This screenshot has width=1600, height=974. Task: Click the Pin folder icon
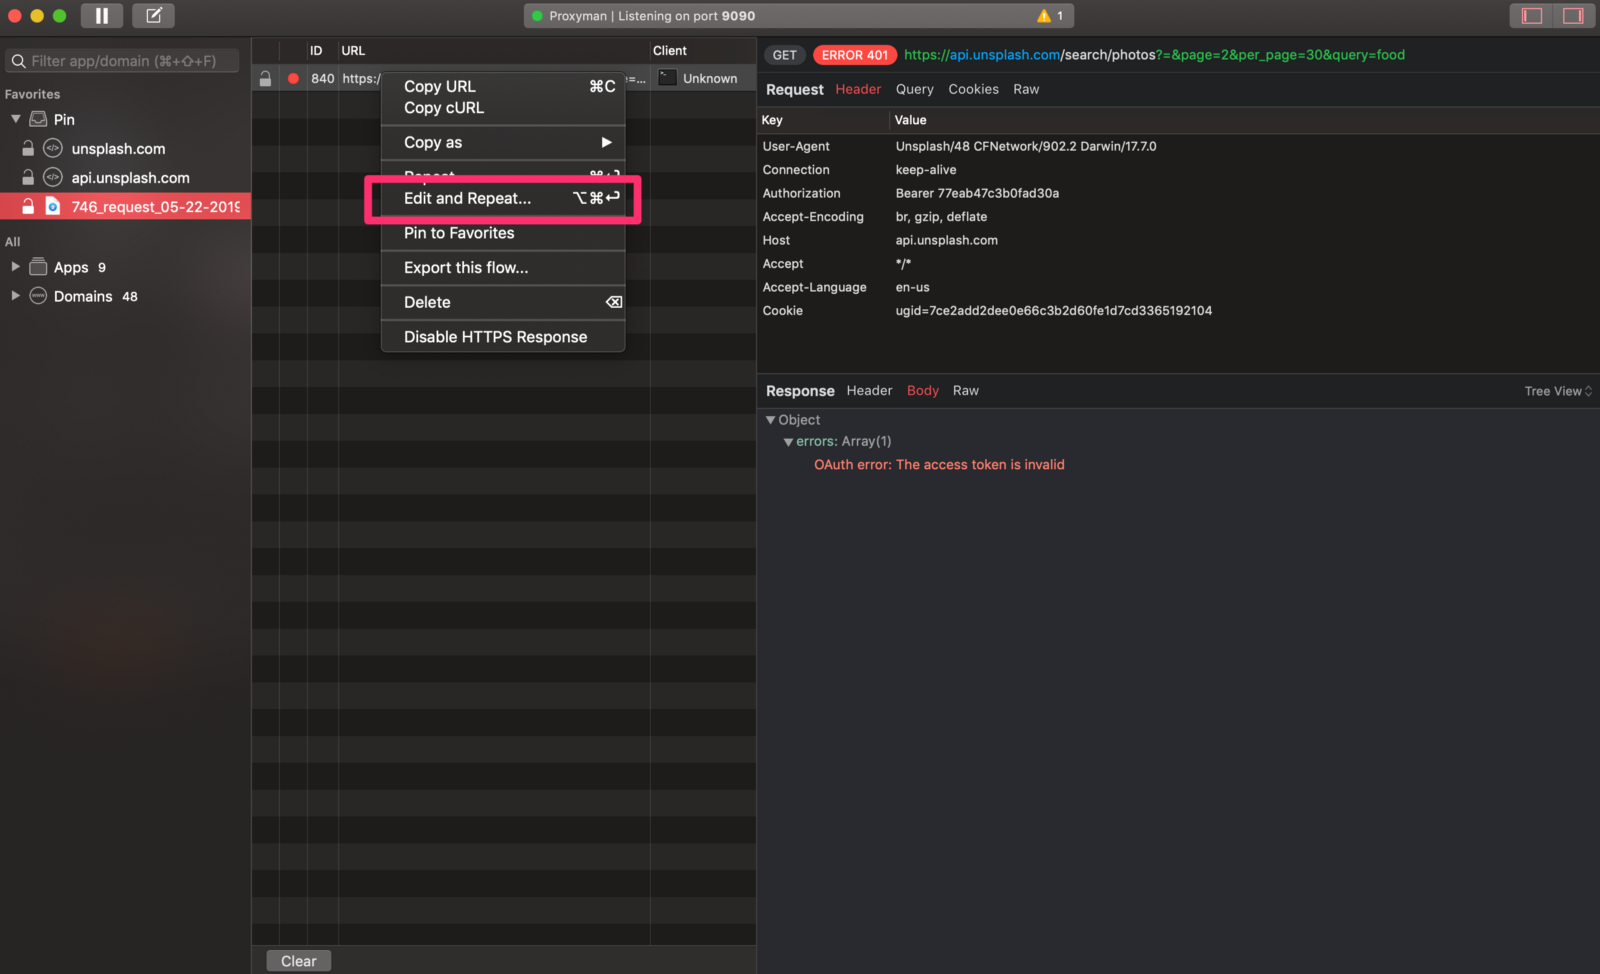point(39,119)
